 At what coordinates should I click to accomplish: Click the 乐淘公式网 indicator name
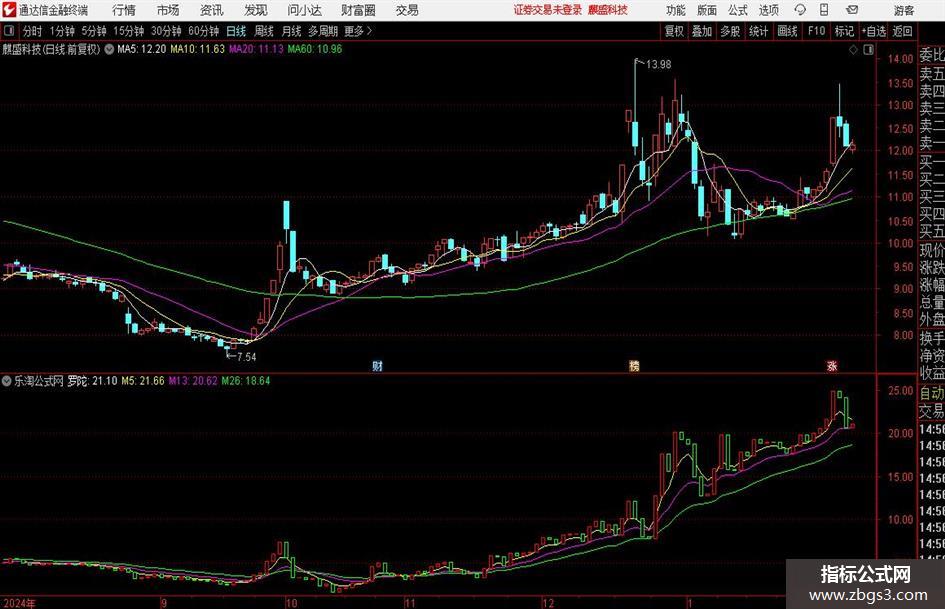point(39,380)
